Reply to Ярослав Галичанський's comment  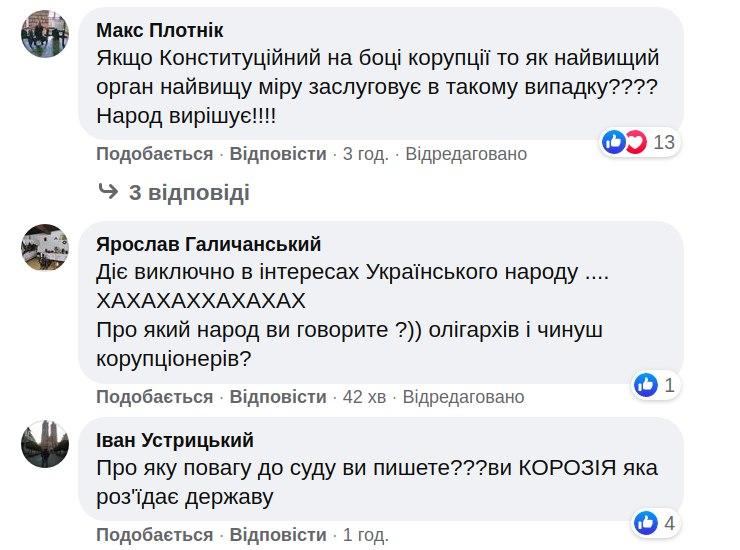[x=278, y=397]
